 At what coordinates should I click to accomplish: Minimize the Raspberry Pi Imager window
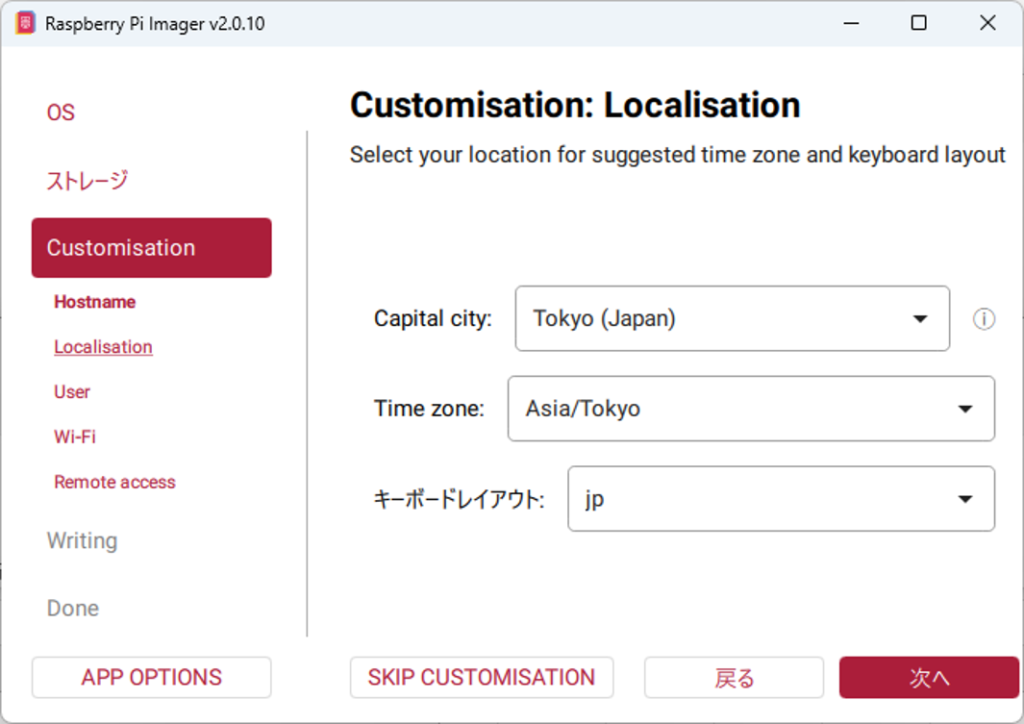[x=851, y=24]
